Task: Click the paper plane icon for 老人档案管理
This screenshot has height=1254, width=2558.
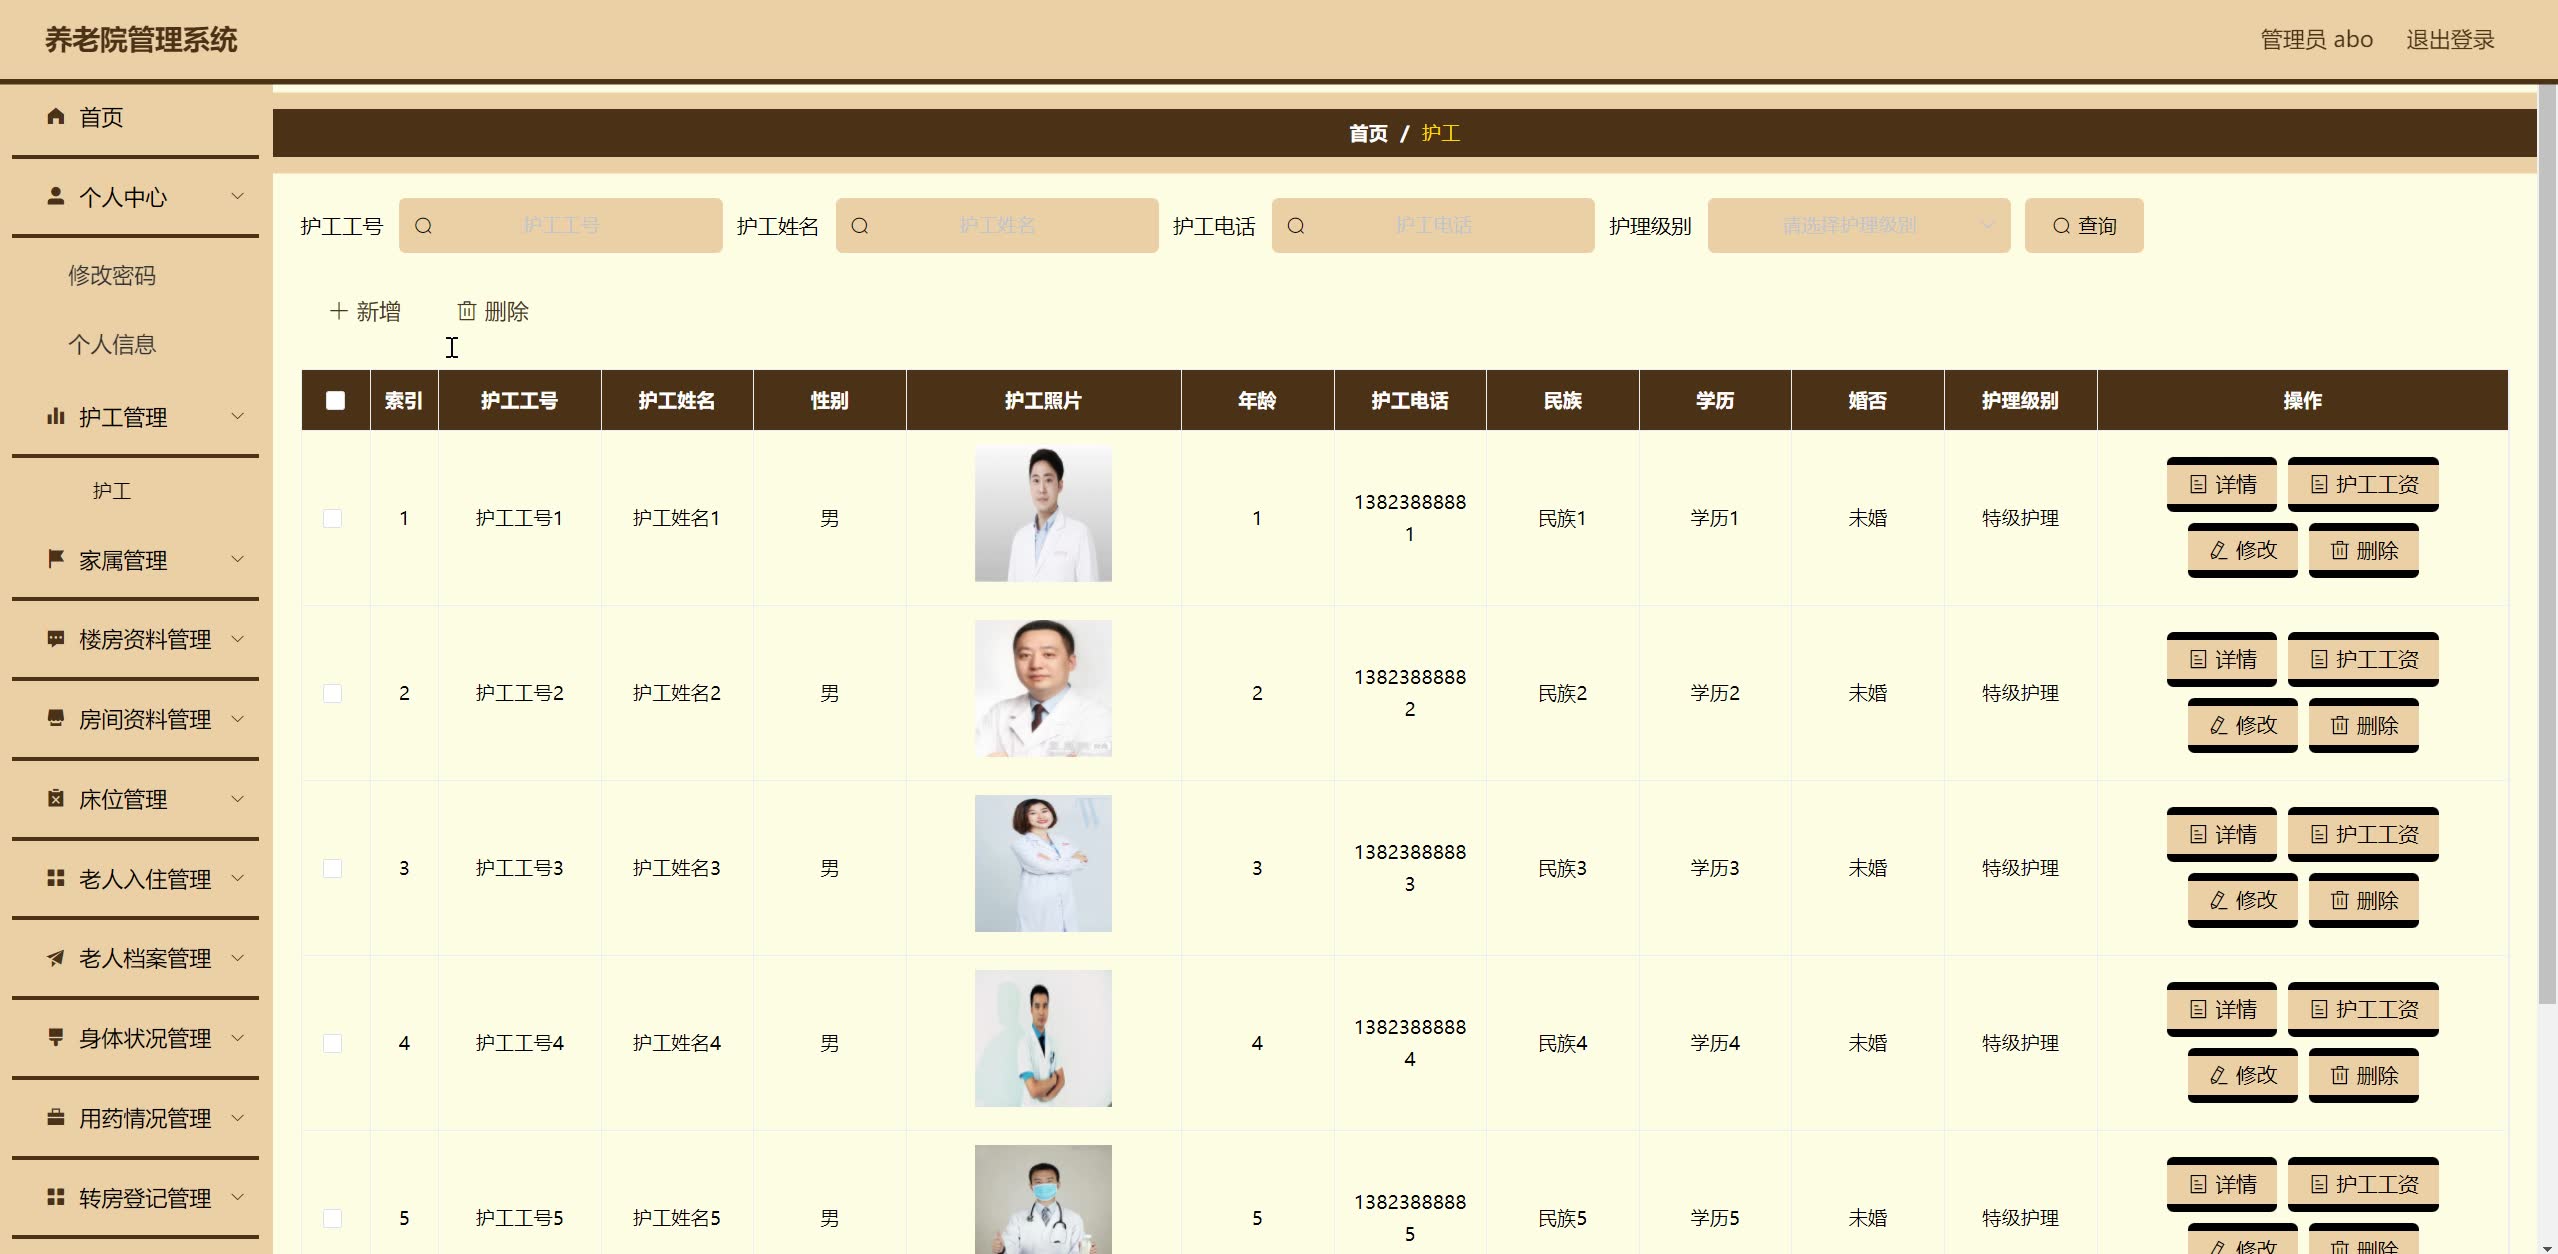Action: pyautogui.click(x=56, y=958)
